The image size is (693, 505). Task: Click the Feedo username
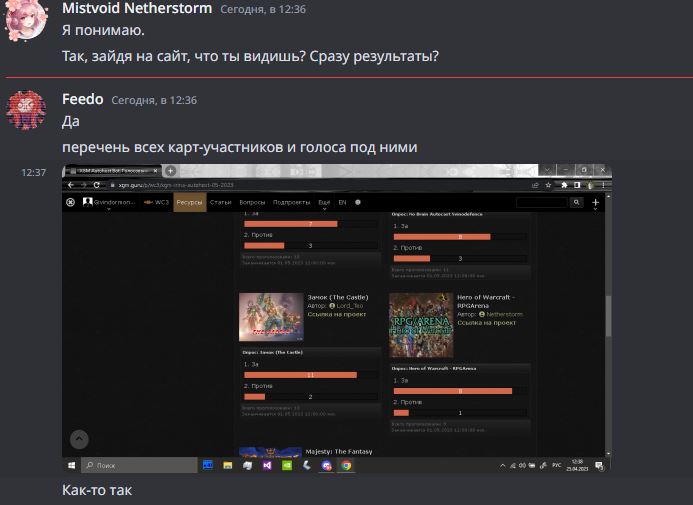(83, 99)
